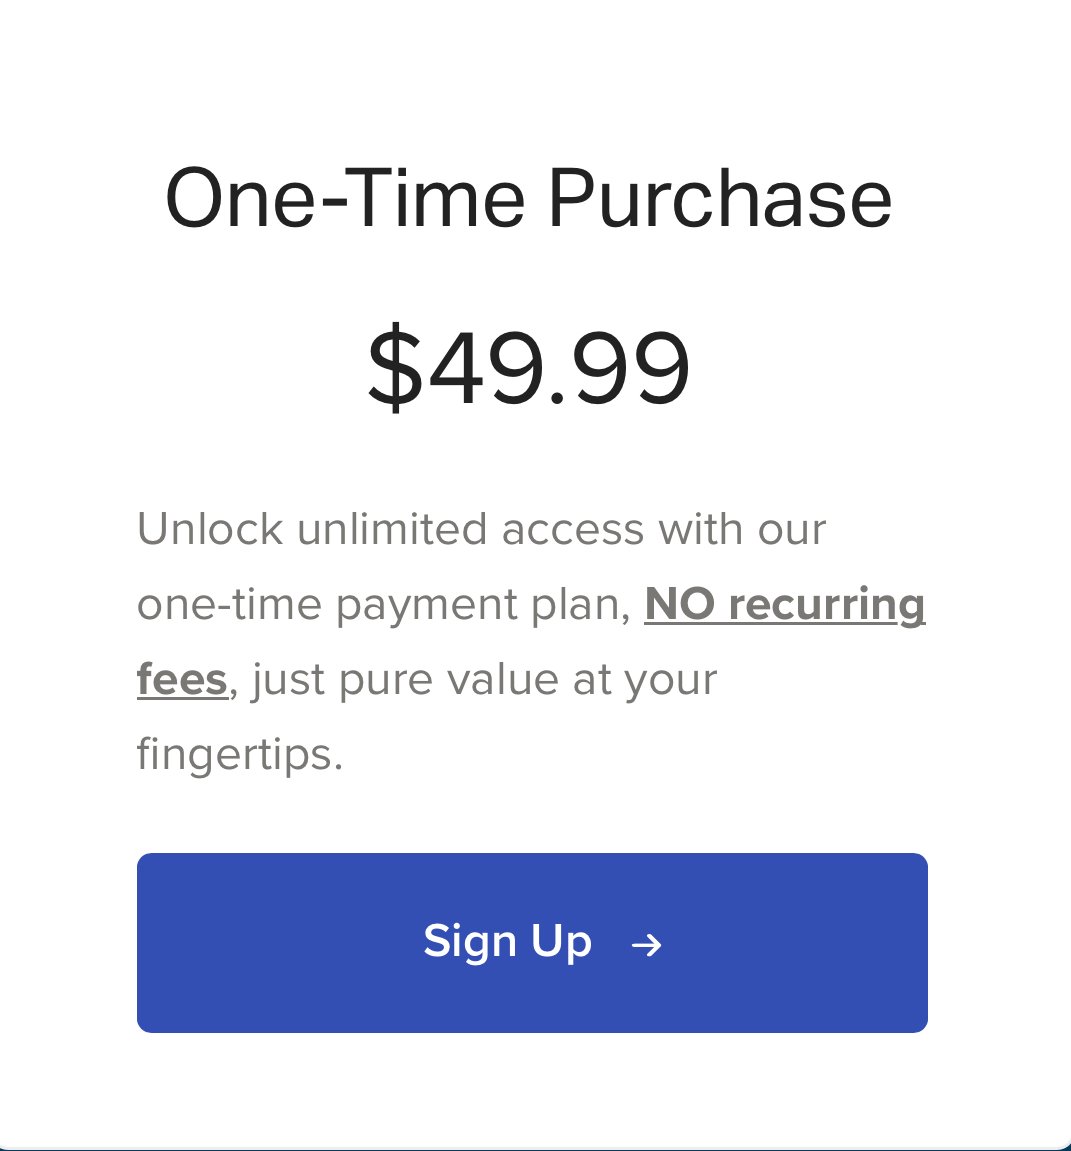
Task: Select the "One-Time Purchase" heading
Action: (x=529, y=198)
